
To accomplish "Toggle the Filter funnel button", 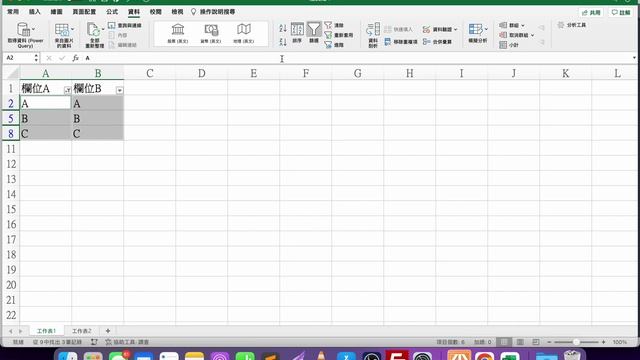I will pos(314,33).
